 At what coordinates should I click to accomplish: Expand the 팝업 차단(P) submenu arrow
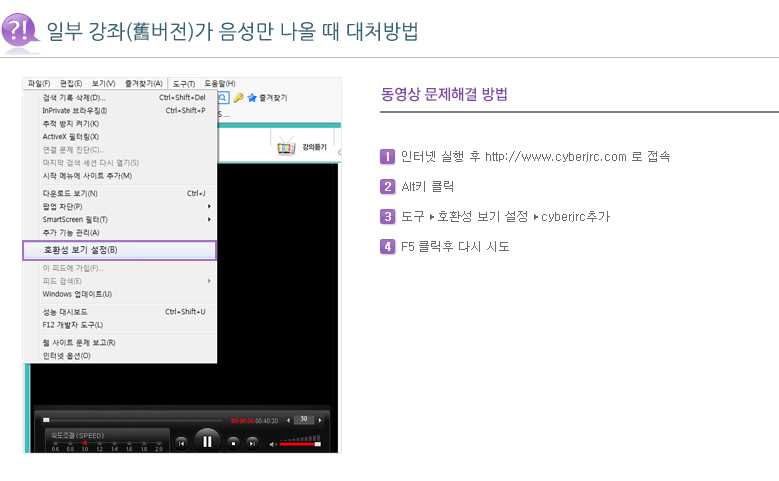[x=209, y=206]
